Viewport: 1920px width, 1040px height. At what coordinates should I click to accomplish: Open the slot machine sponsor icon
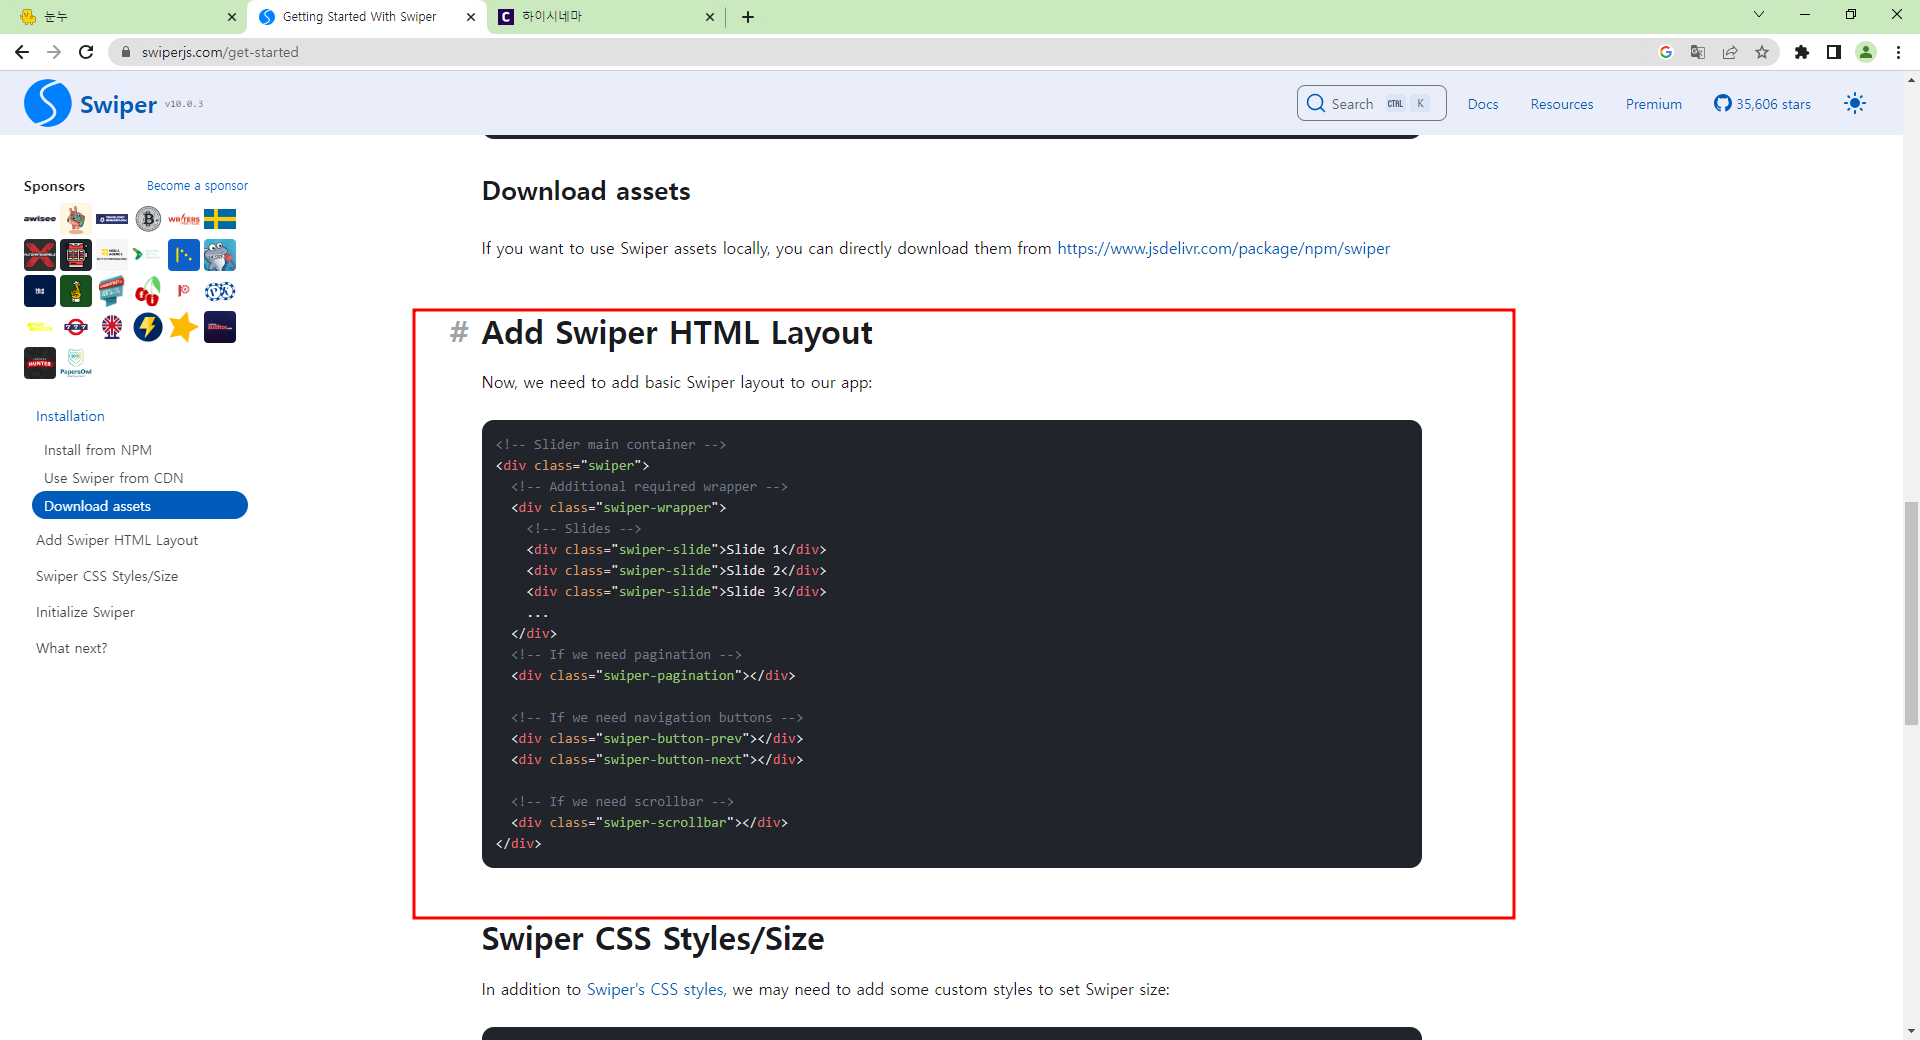(76, 255)
